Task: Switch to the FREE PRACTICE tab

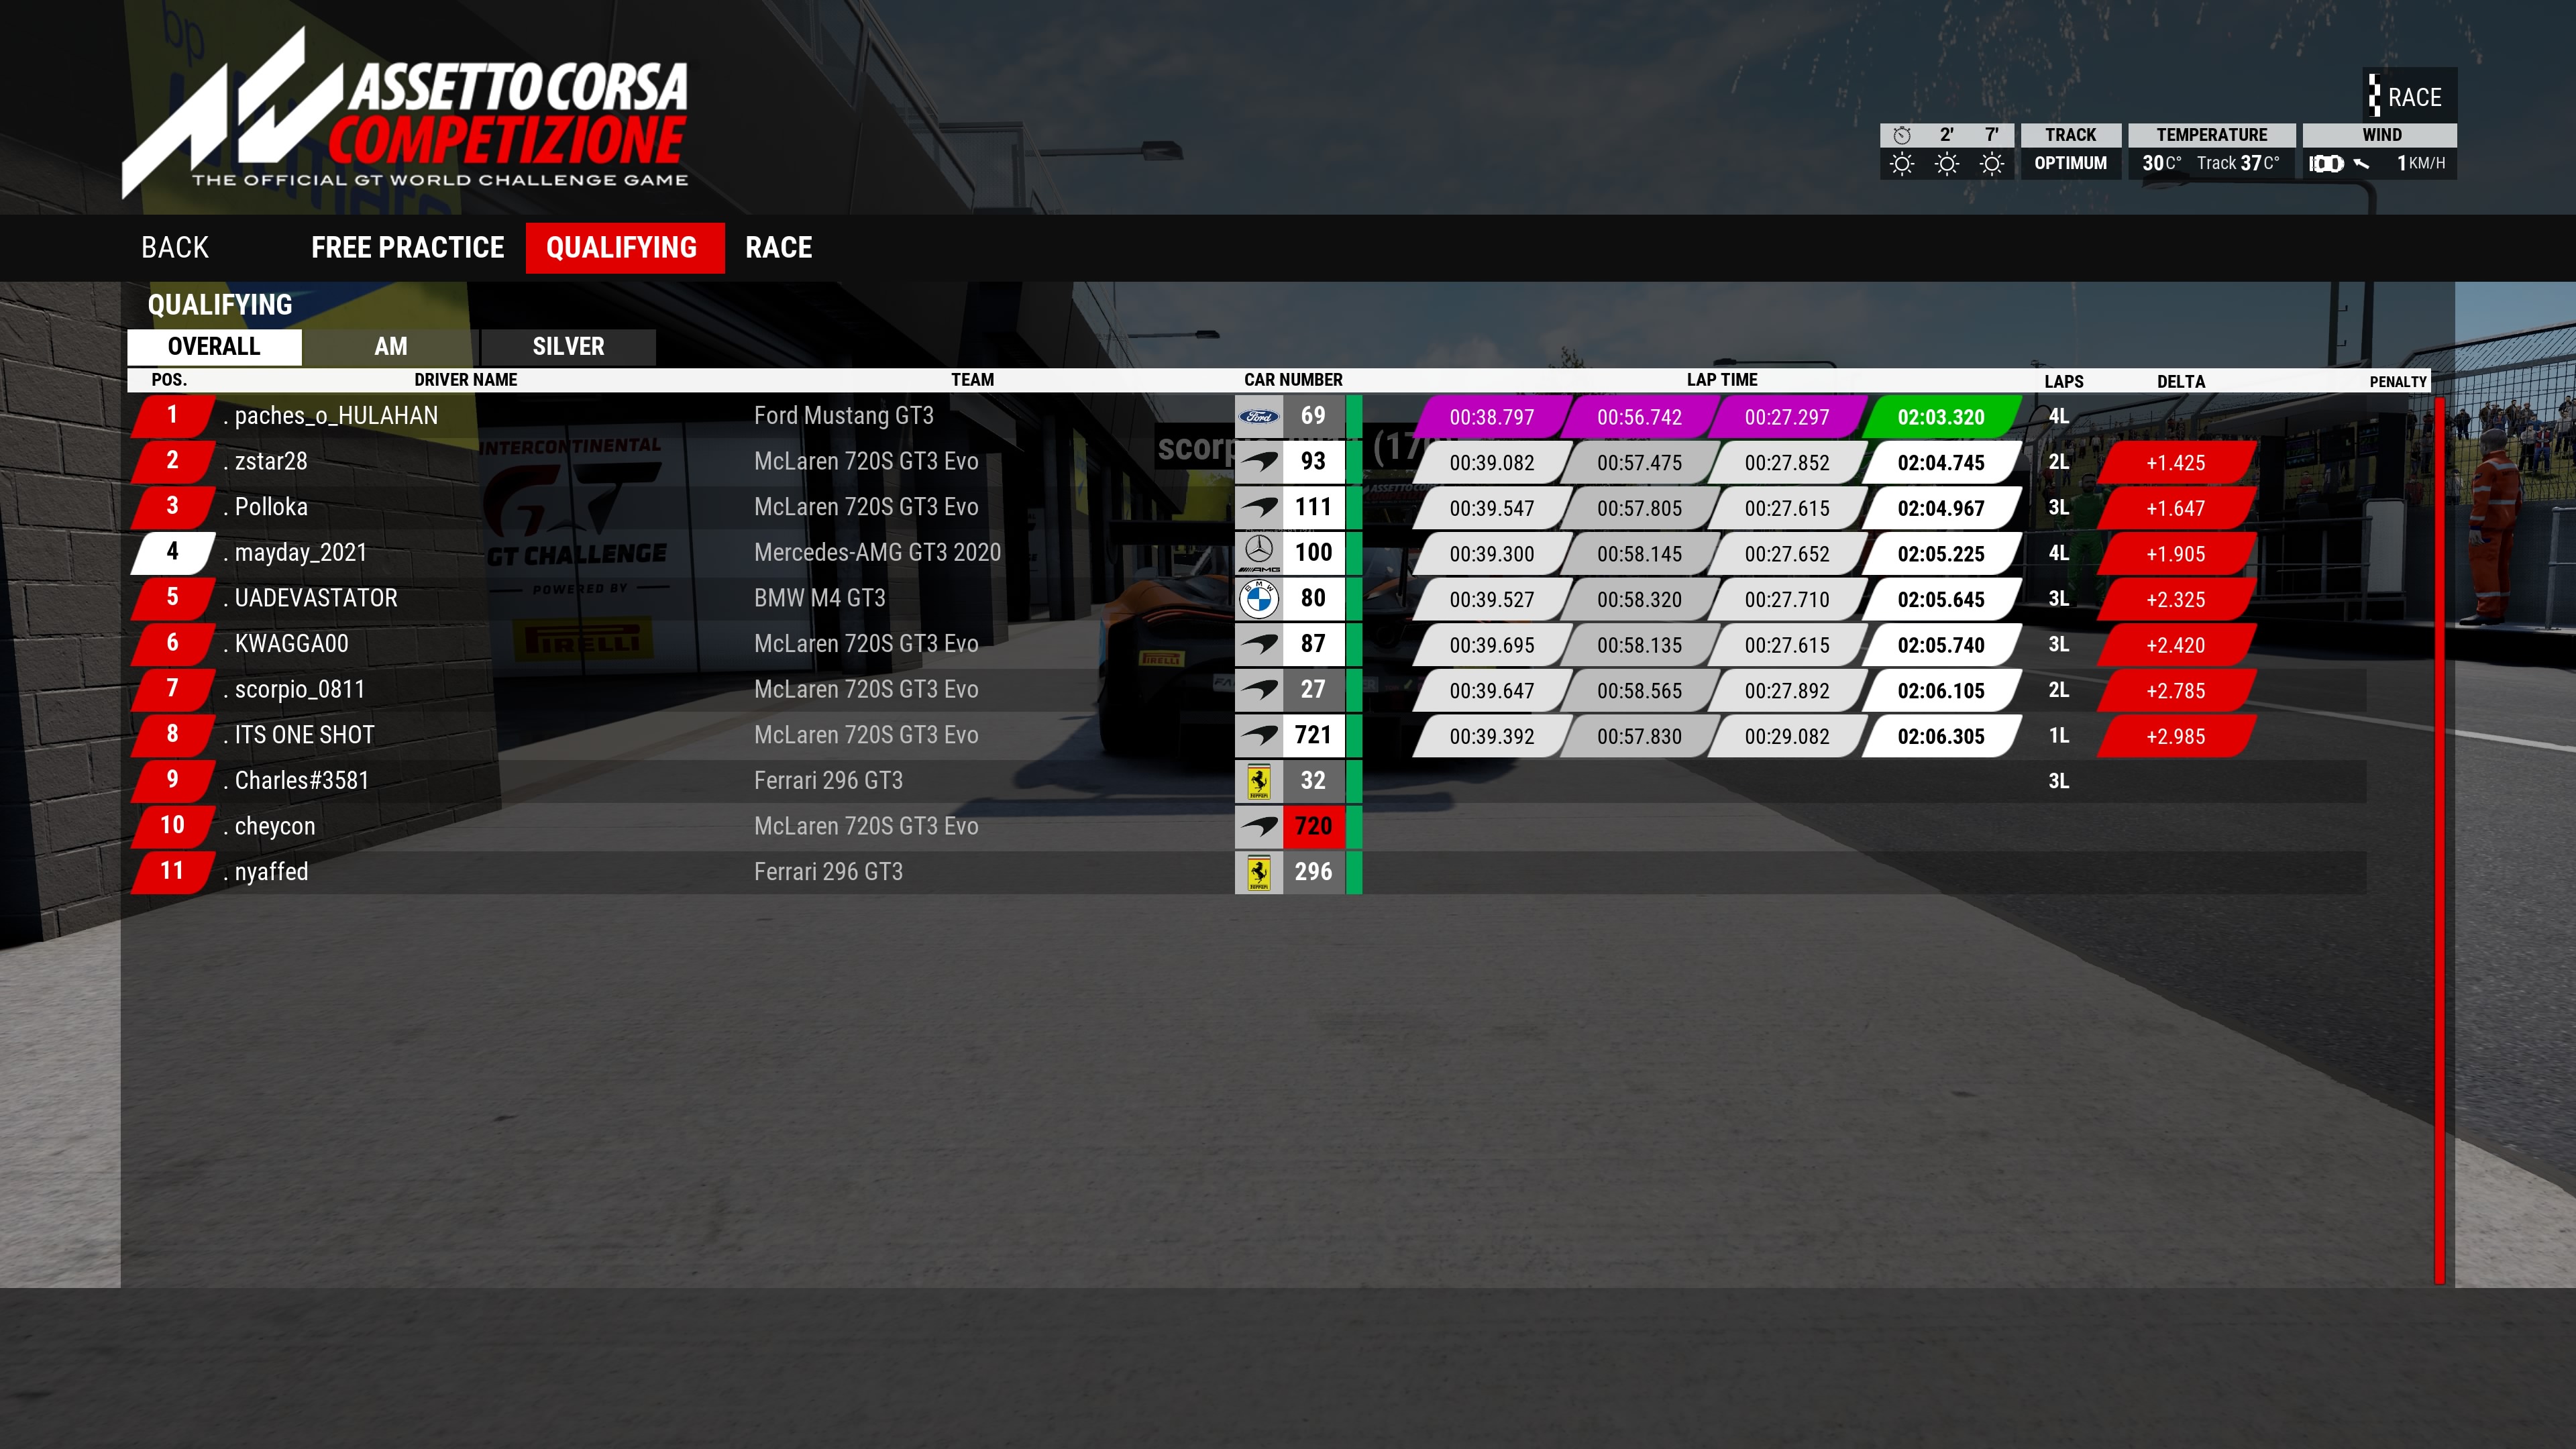Action: (x=407, y=247)
